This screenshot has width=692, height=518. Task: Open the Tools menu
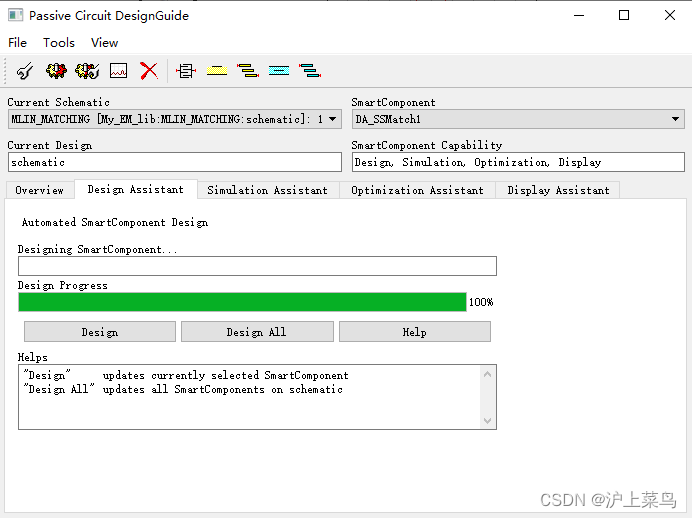coord(59,43)
